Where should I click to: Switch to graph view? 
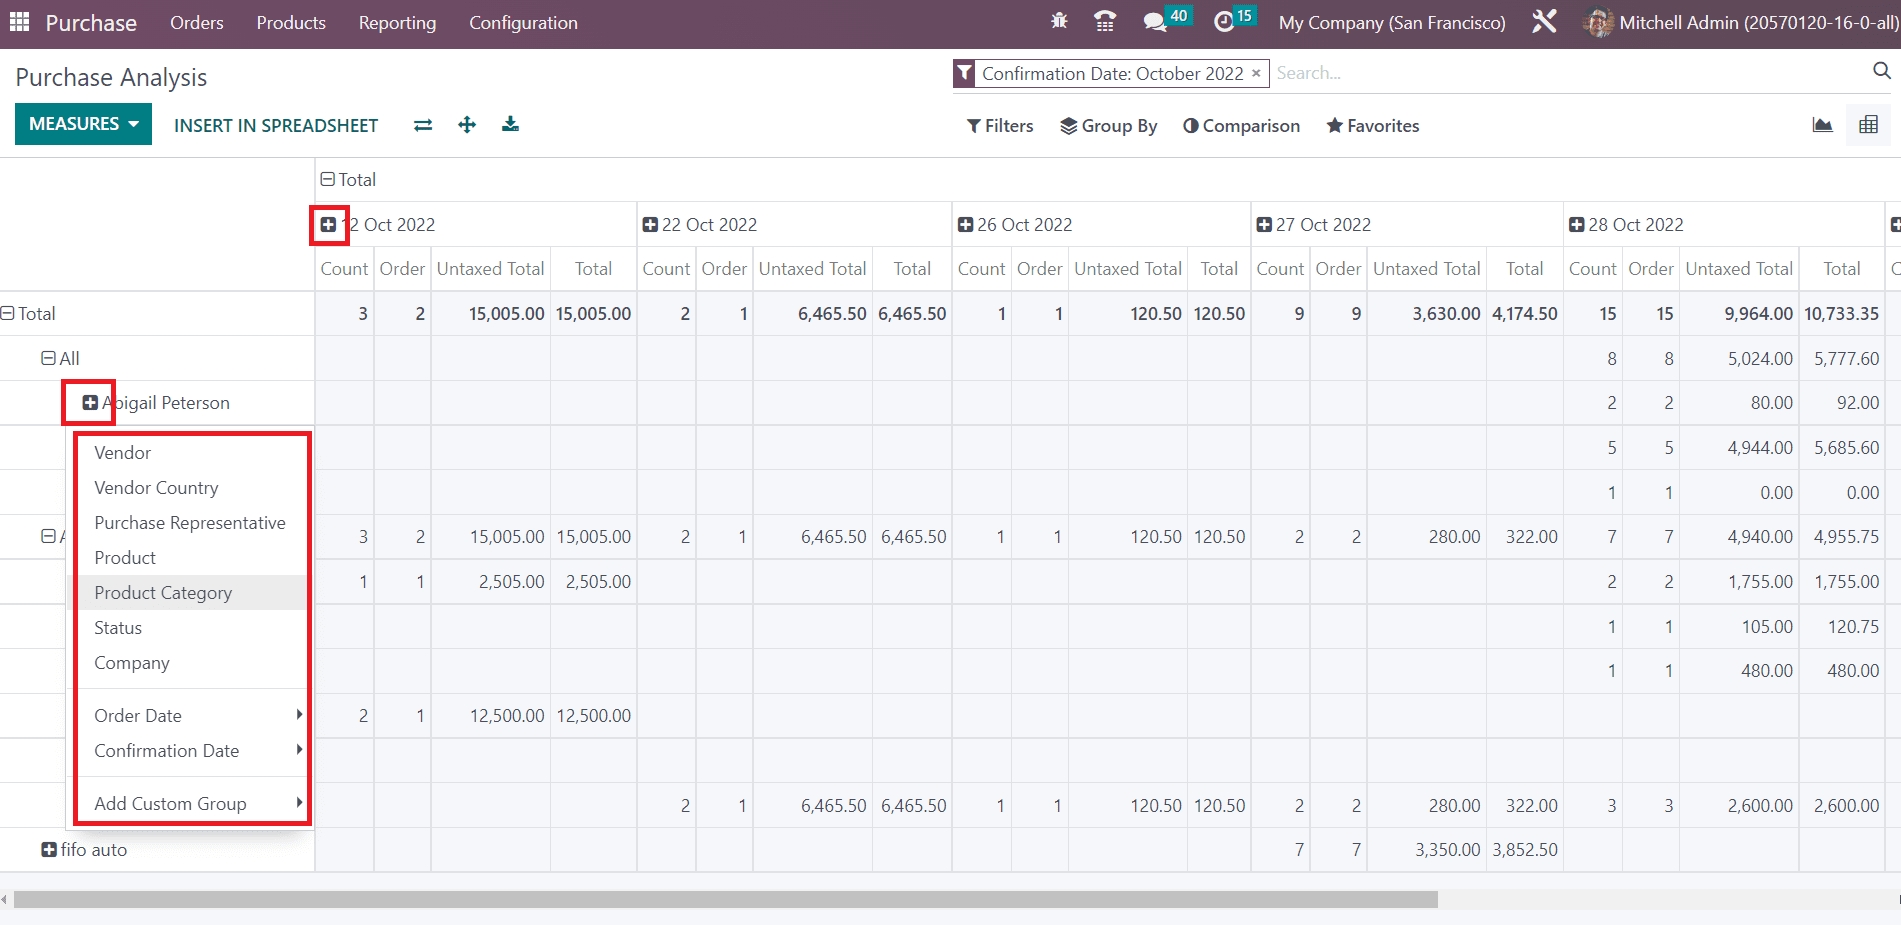tap(1822, 125)
